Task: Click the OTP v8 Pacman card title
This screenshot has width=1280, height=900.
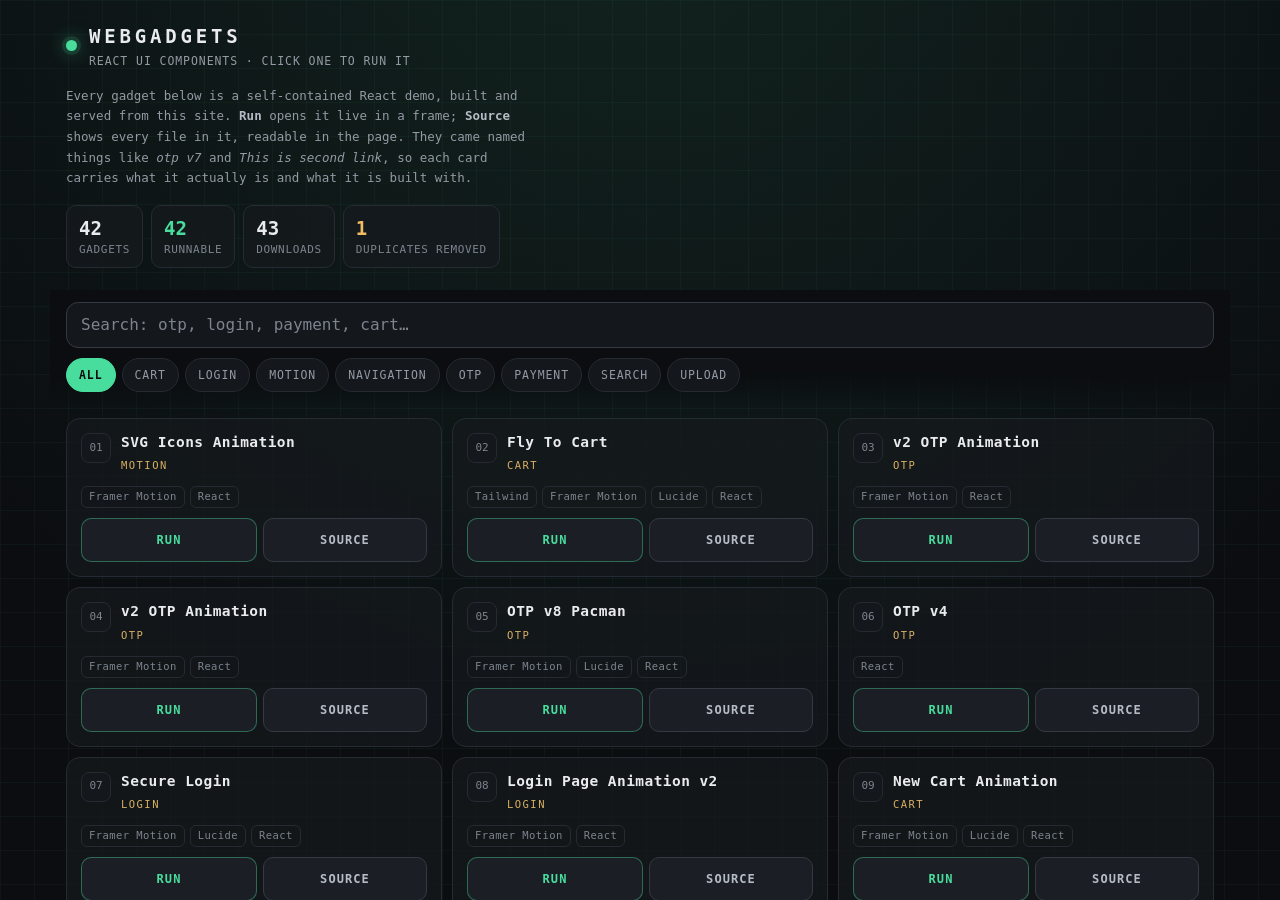Action: (566, 611)
